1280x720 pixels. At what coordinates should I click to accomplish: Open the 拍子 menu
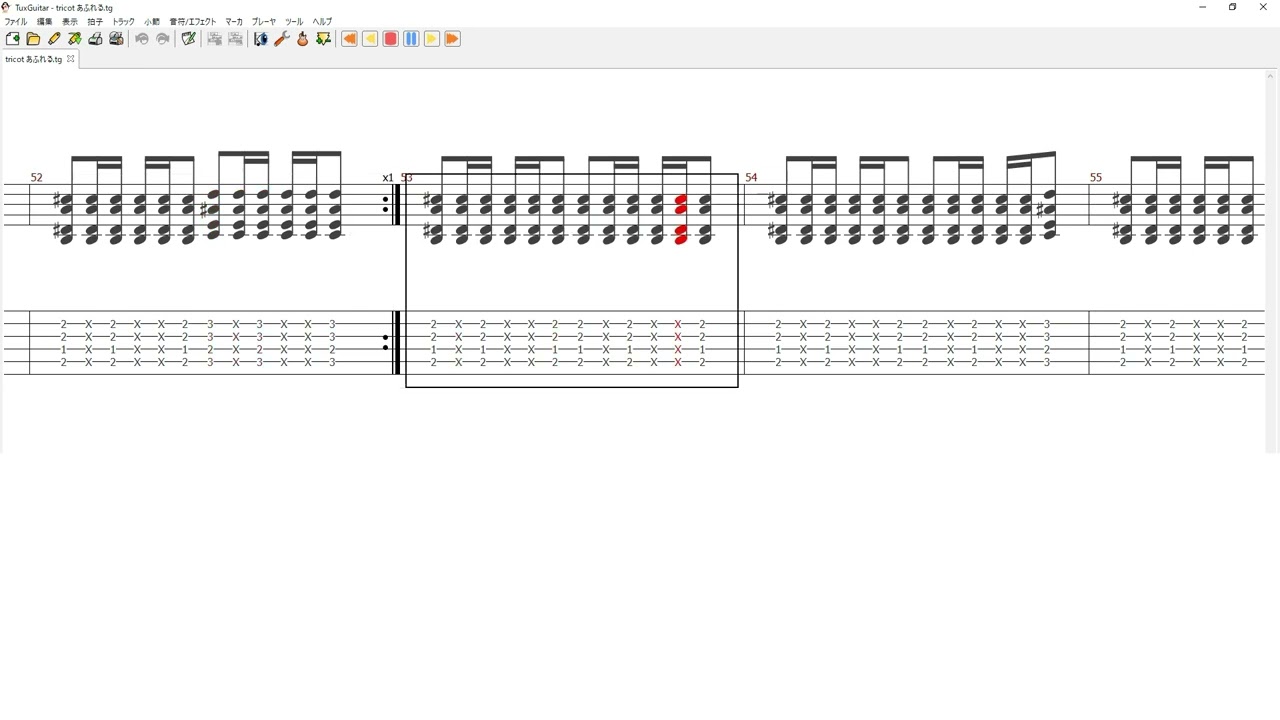click(x=95, y=21)
